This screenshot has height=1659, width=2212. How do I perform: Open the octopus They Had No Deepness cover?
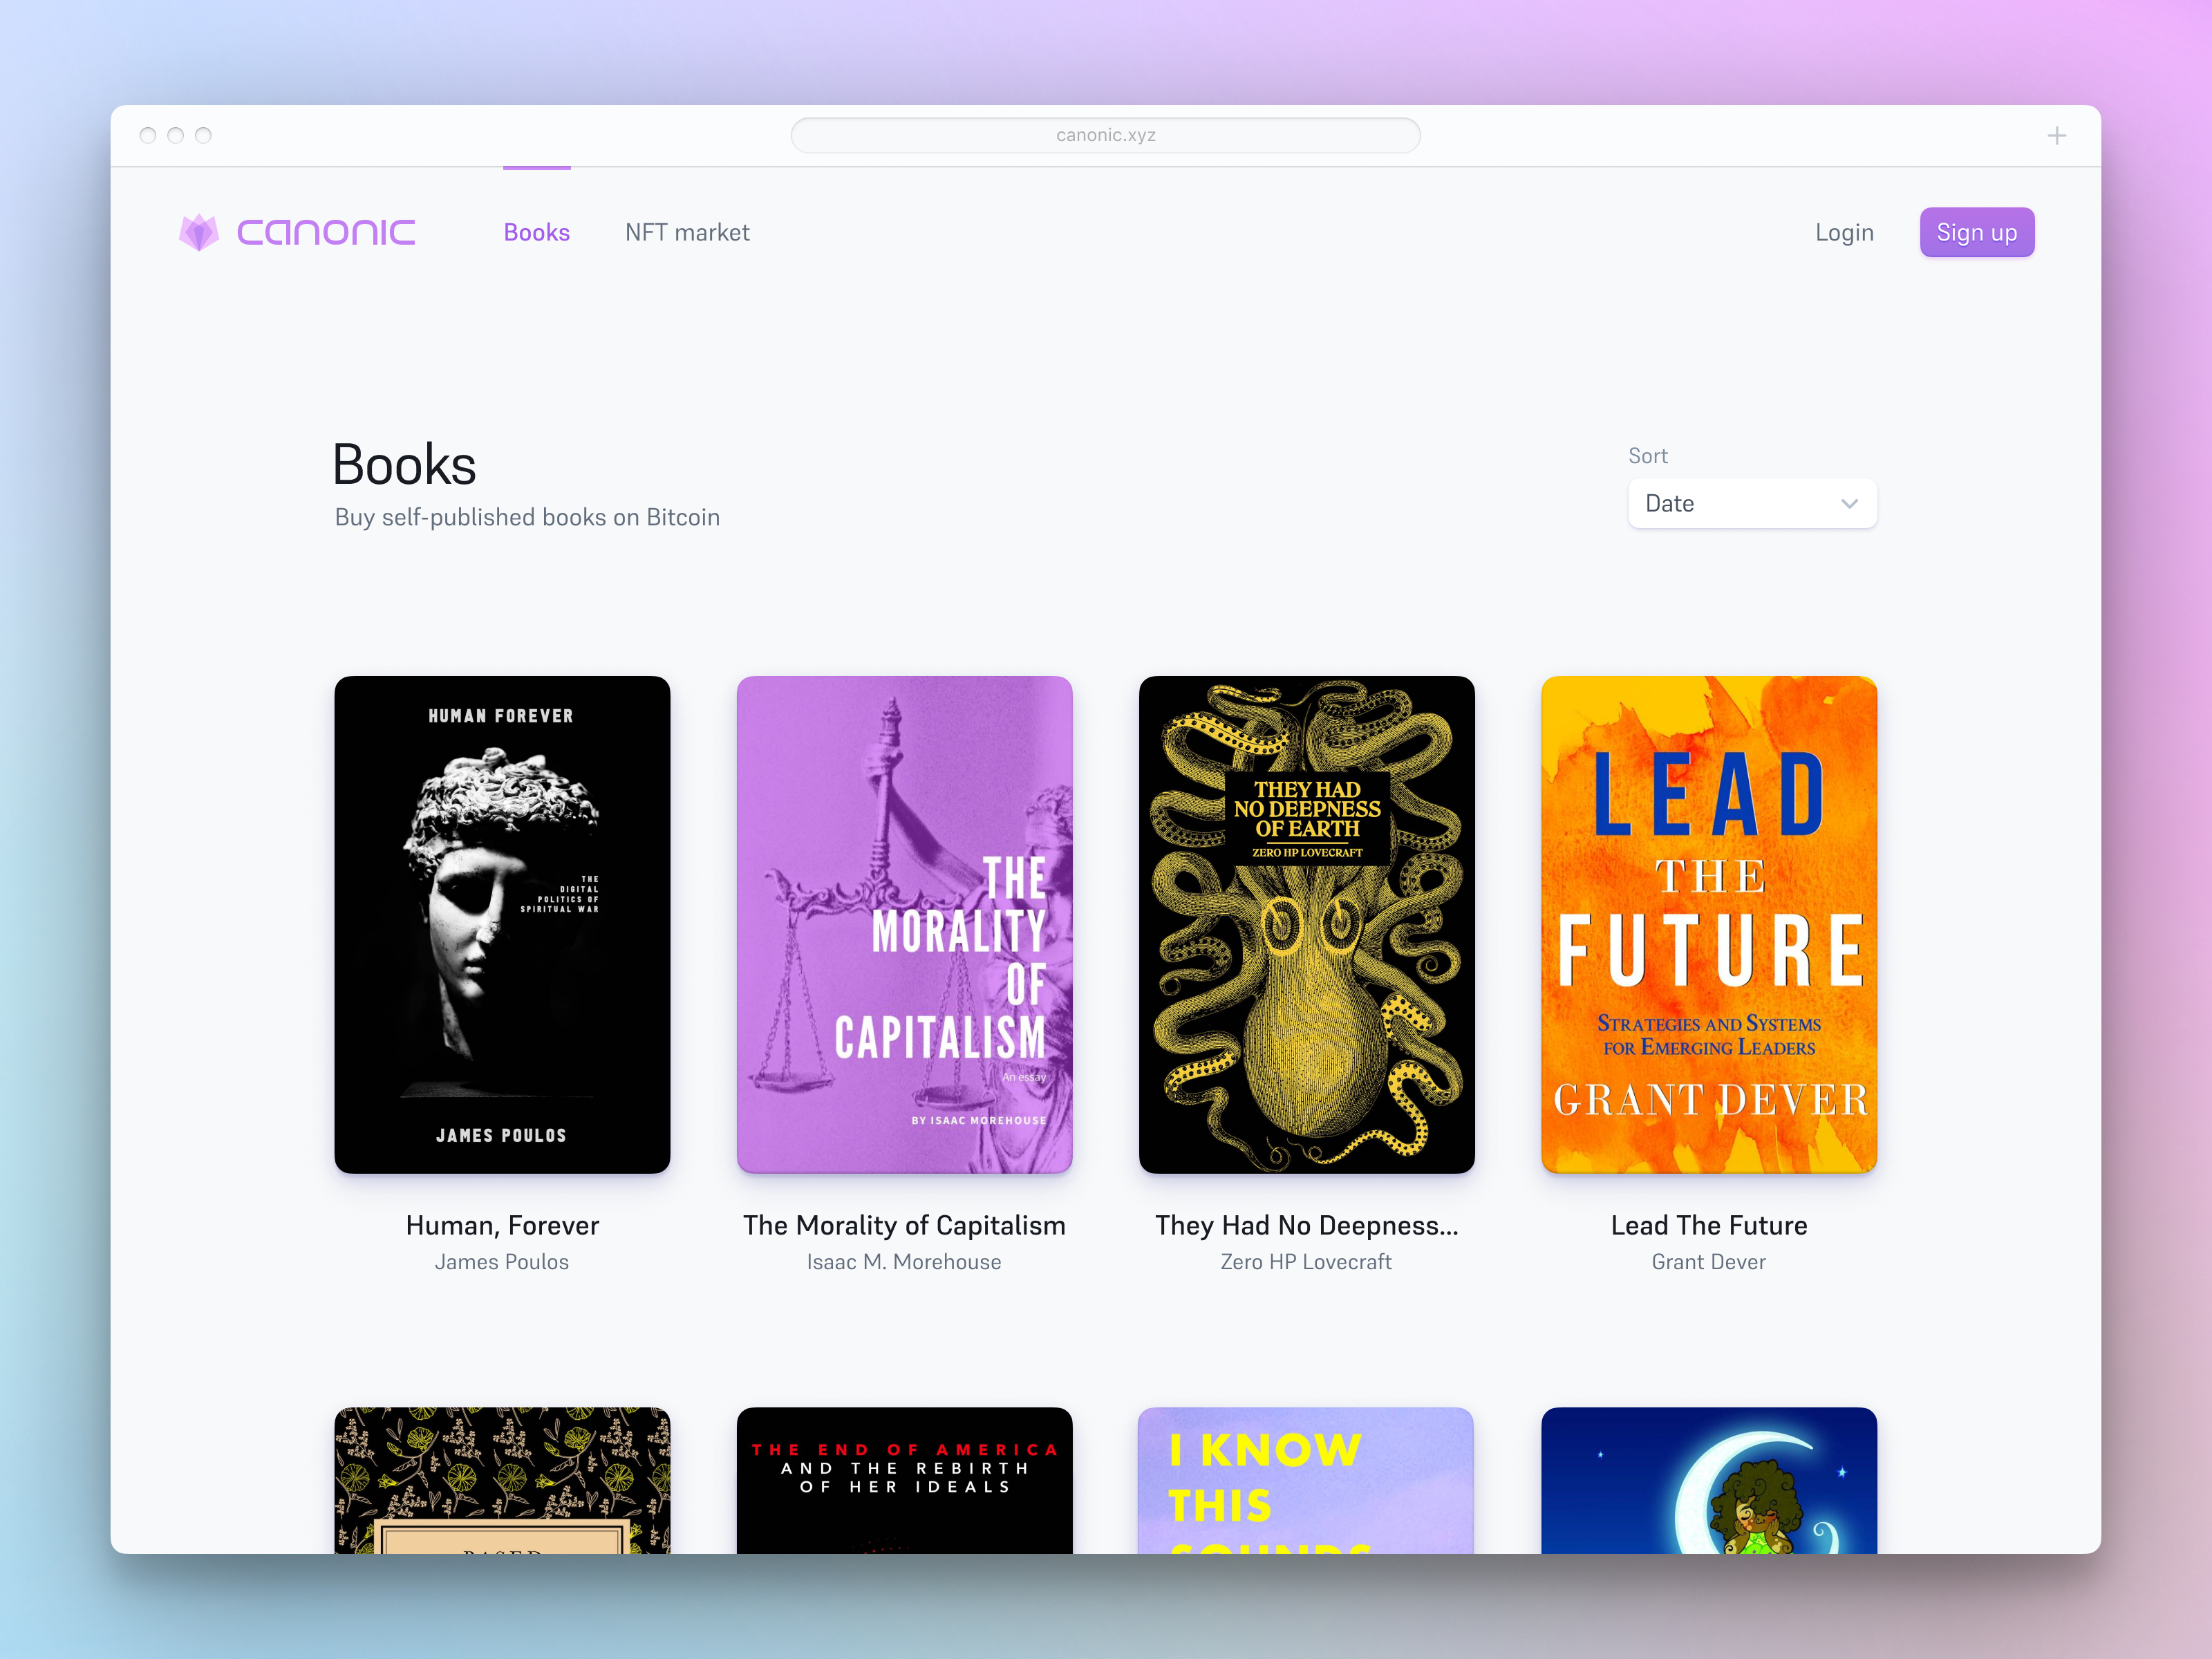tap(1306, 924)
